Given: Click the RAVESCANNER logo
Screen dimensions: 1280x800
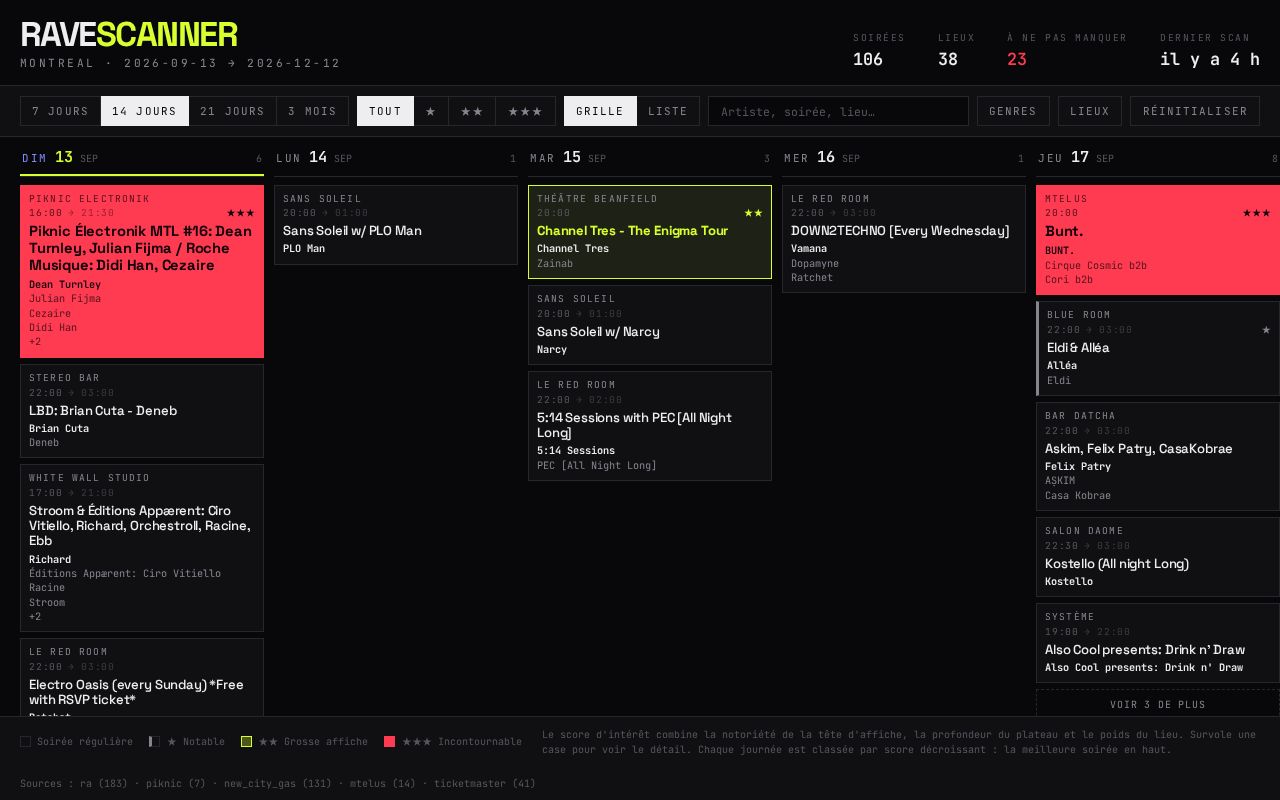Looking at the screenshot, I should click(x=129, y=35).
